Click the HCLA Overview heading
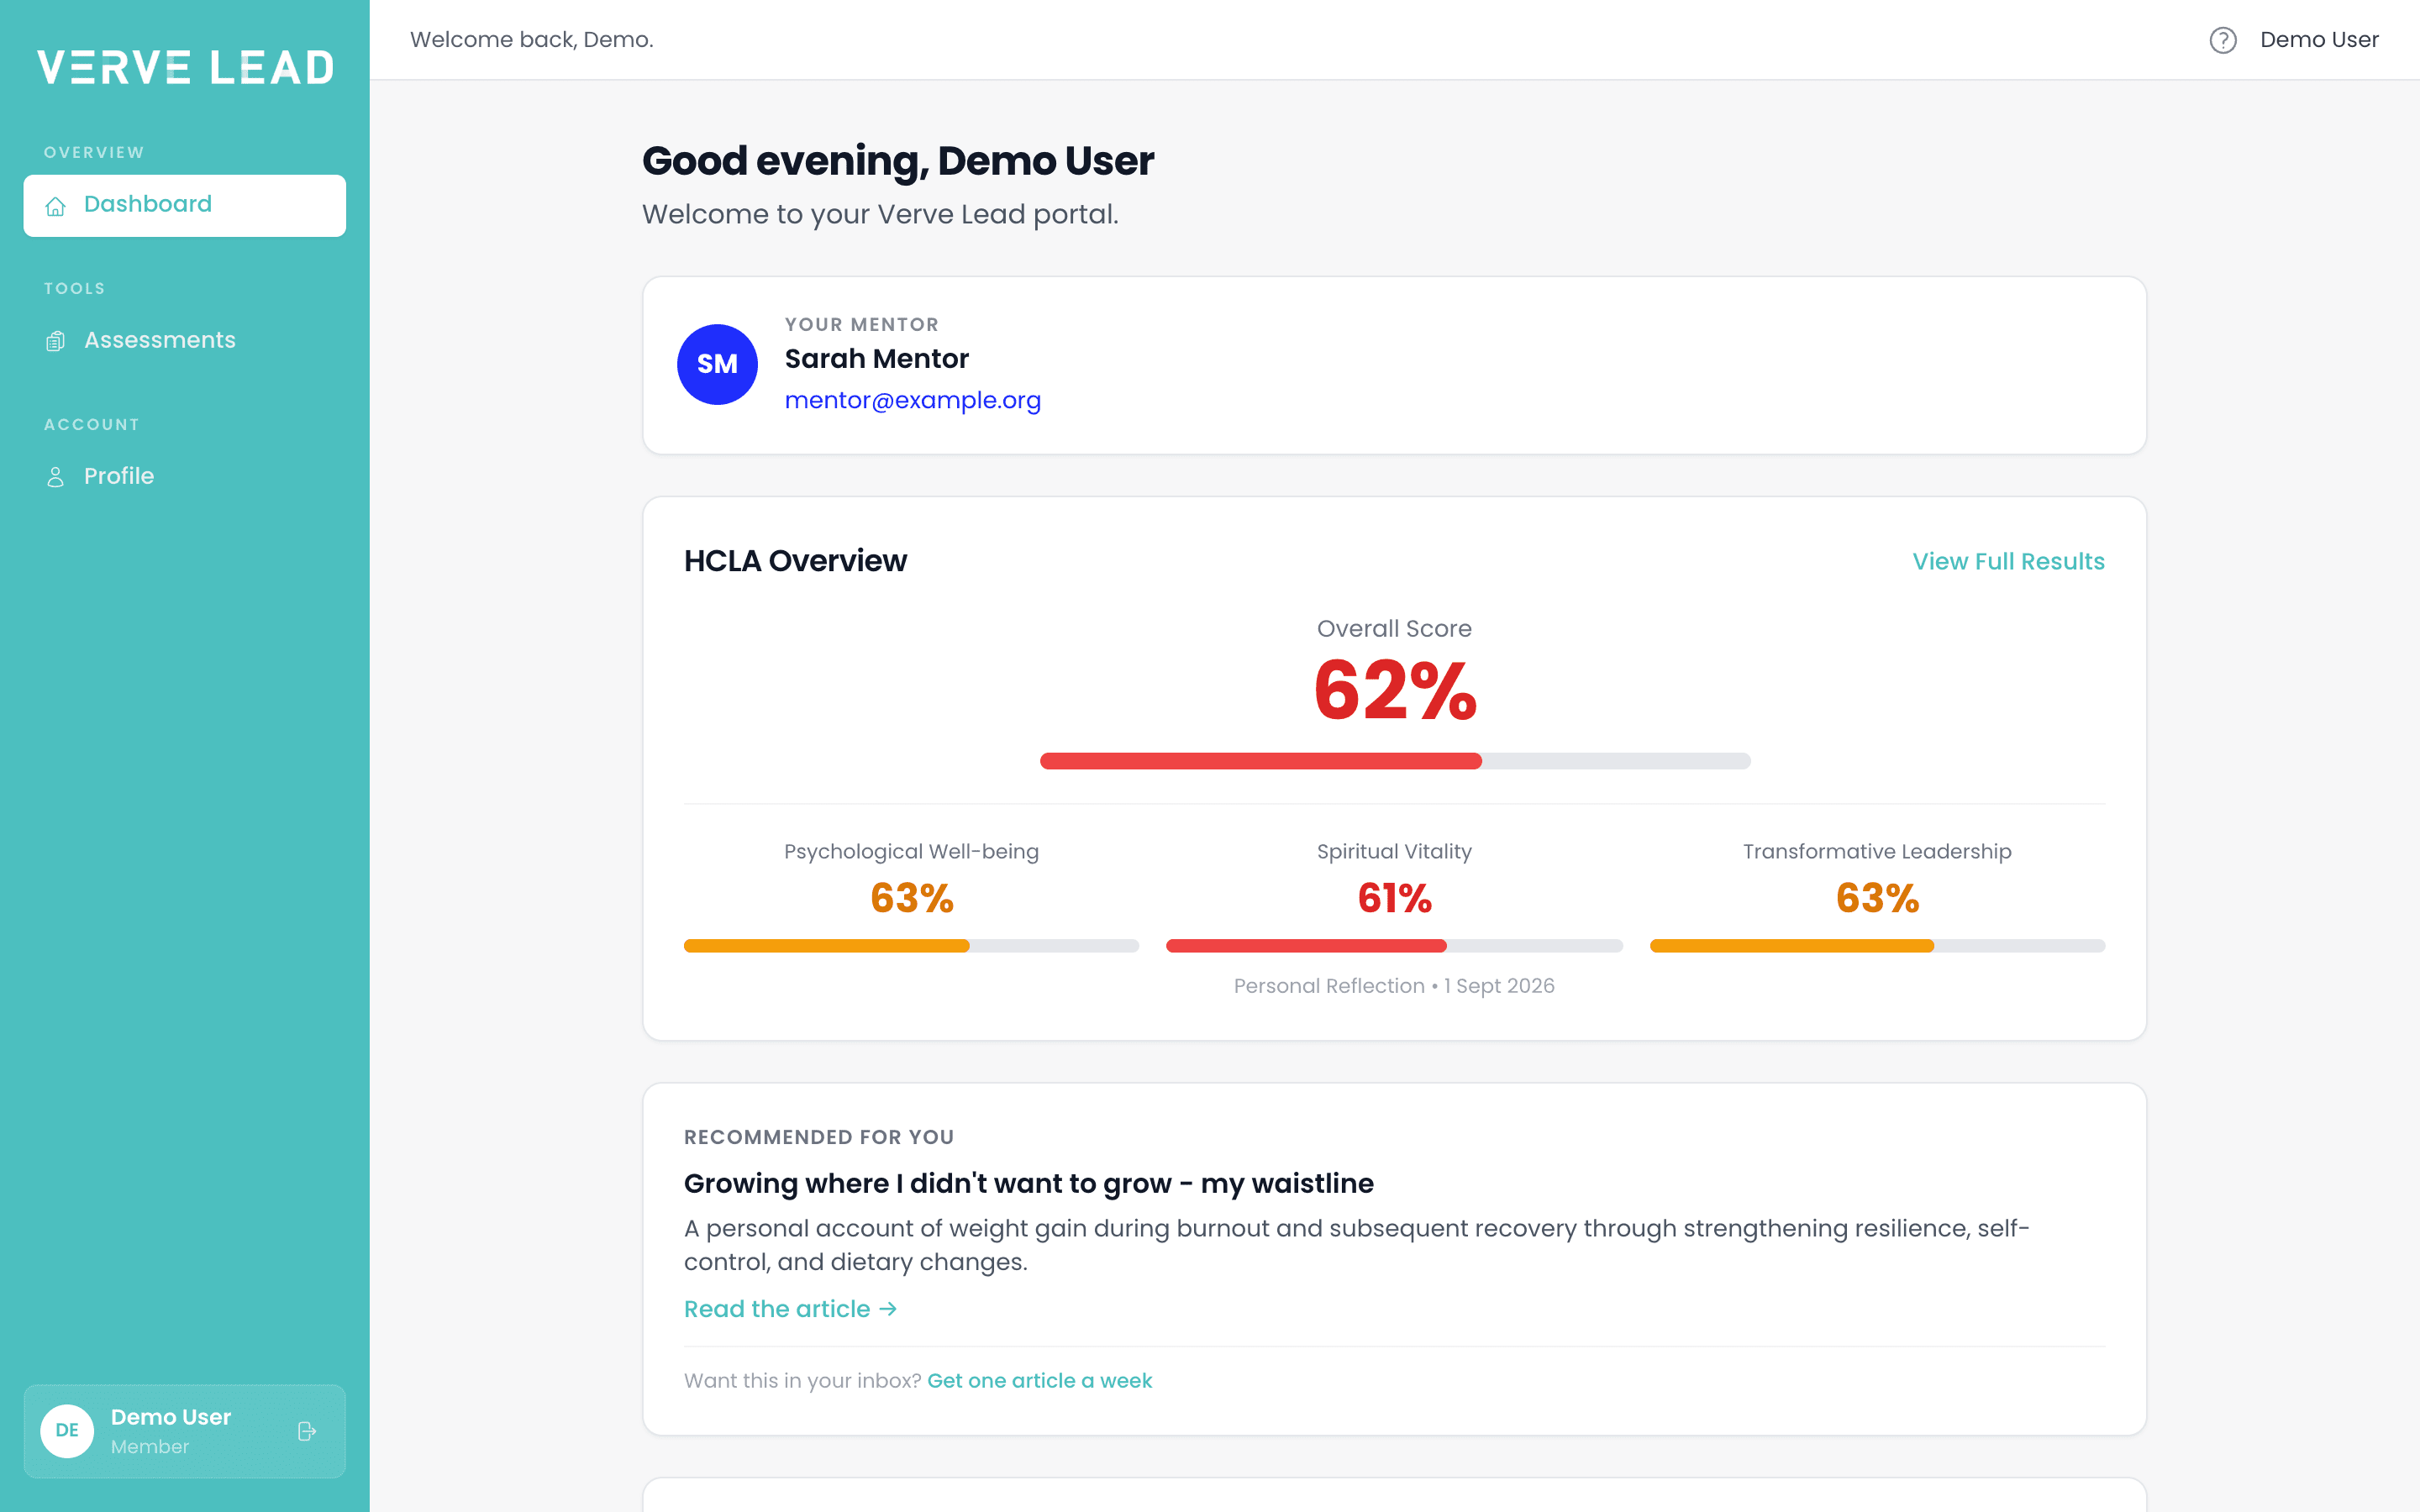This screenshot has width=2420, height=1512. [795, 561]
